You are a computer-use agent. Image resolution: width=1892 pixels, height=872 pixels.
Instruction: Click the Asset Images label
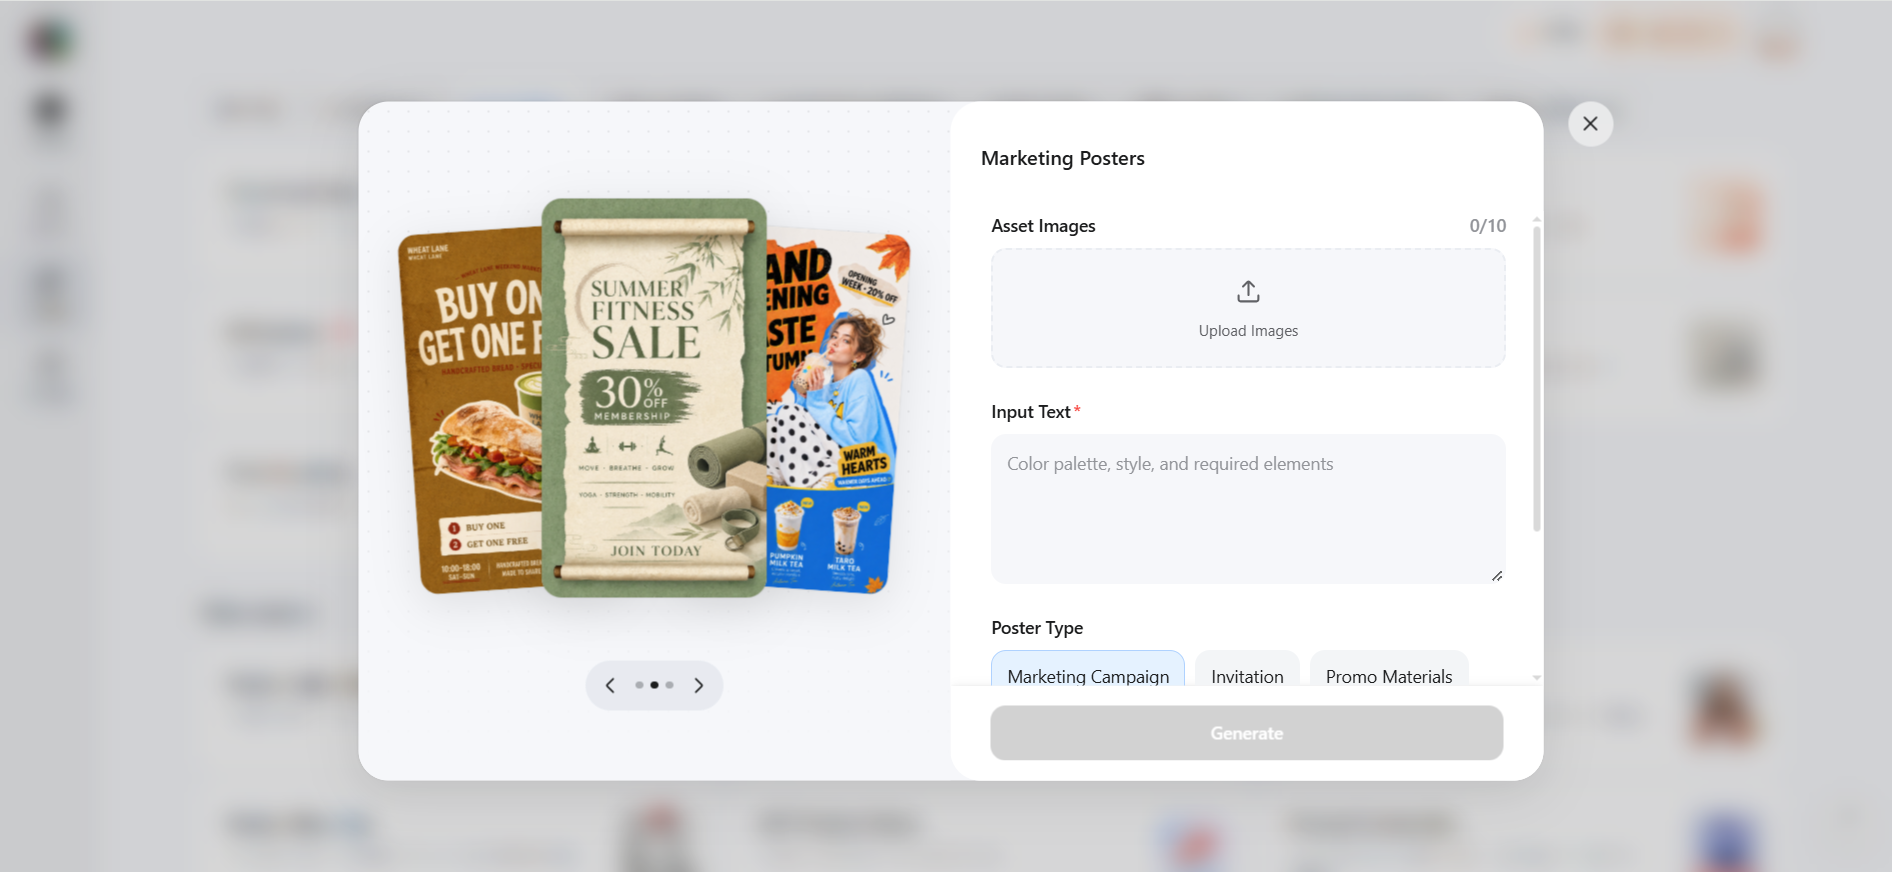click(x=1043, y=226)
